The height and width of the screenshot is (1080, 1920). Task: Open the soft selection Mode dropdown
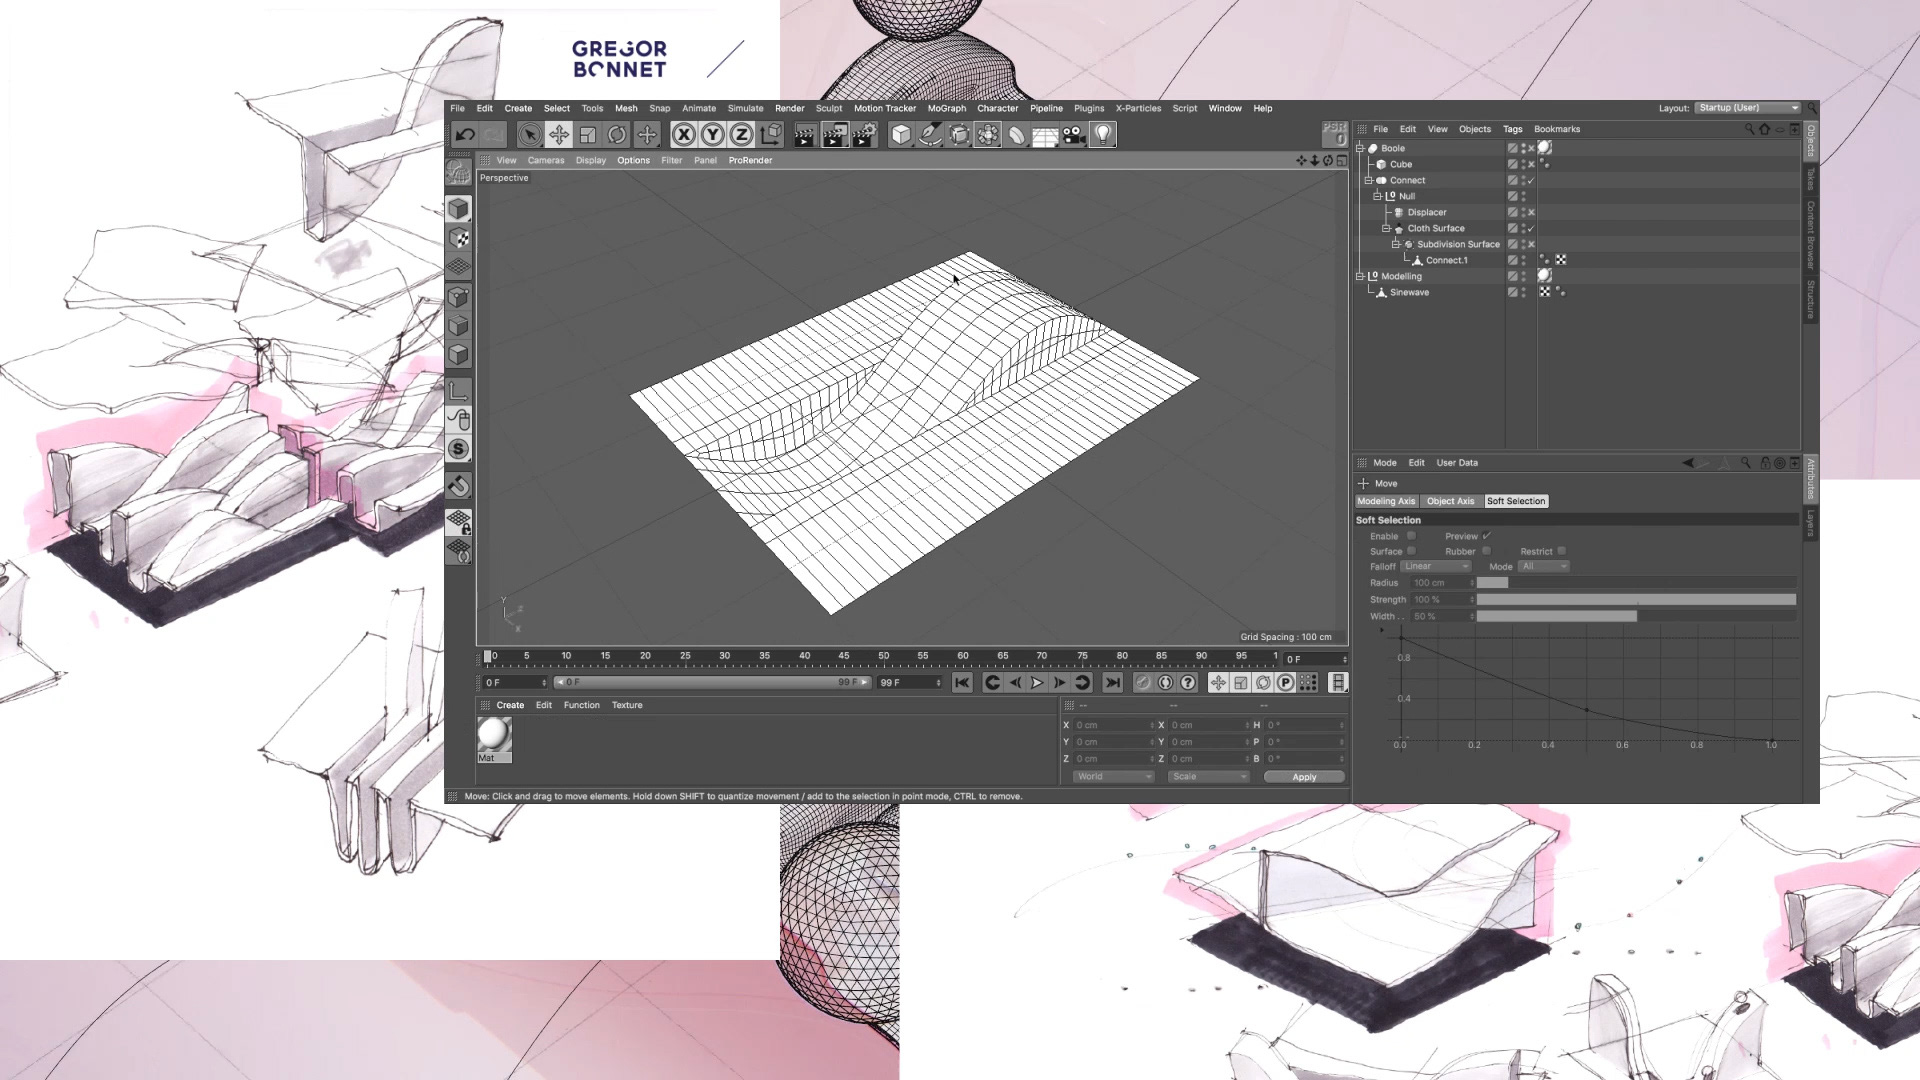pos(1544,566)
